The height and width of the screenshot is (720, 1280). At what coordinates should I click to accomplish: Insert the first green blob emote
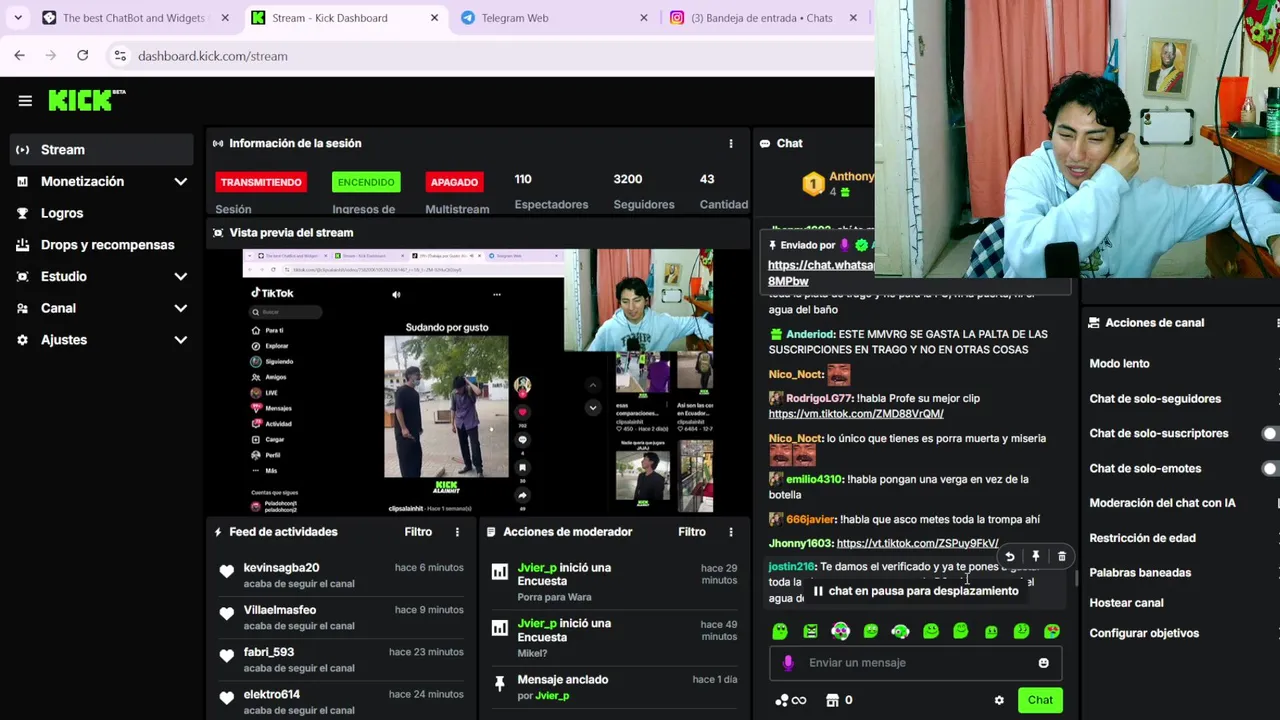(x=780, y=631)
